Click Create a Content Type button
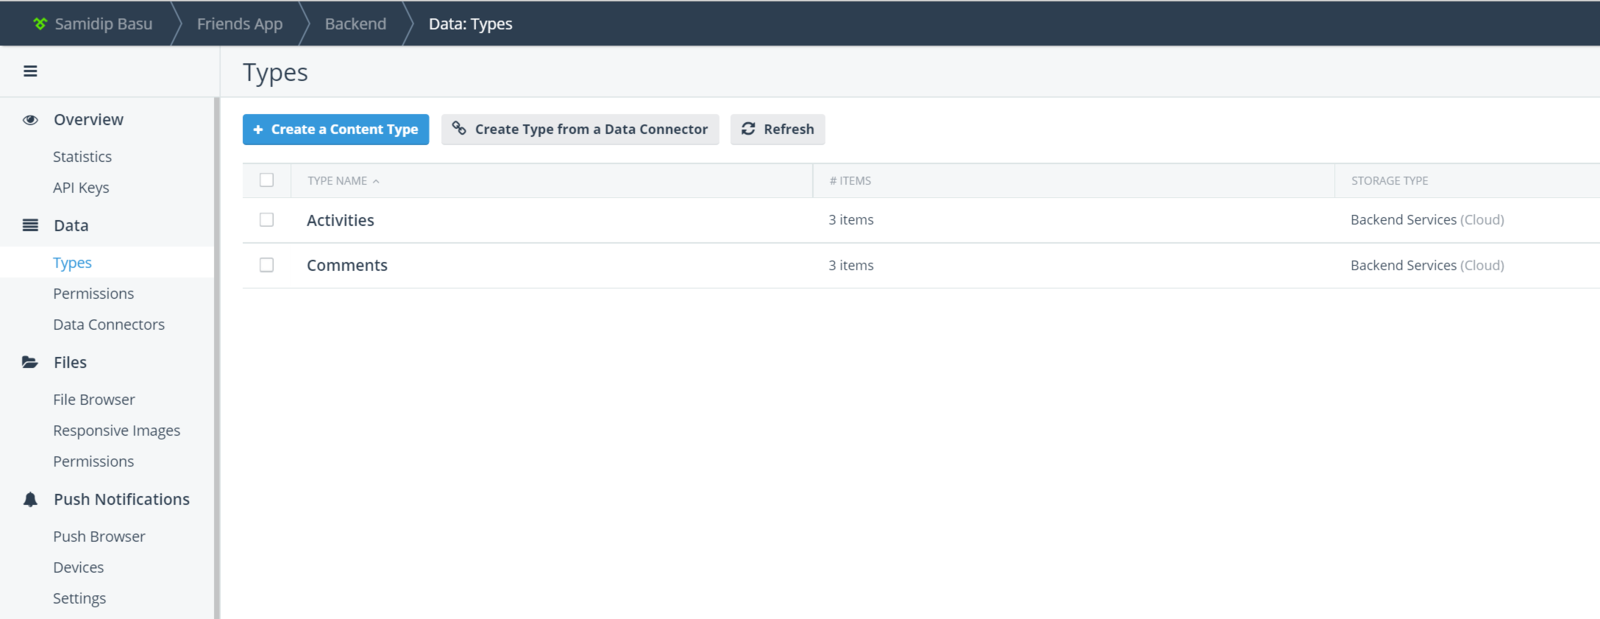1600x619 pixels. [x=336, y=129]
